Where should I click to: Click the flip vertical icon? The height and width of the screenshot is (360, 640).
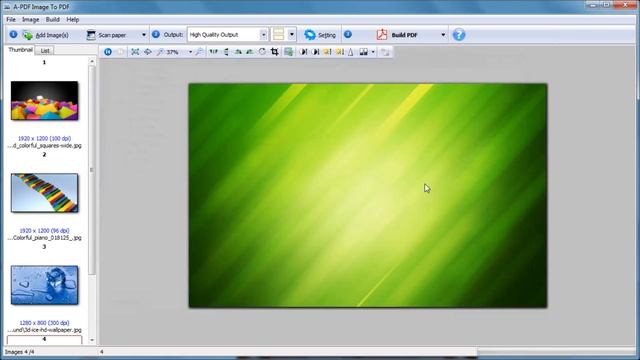(x=226, y=52)
